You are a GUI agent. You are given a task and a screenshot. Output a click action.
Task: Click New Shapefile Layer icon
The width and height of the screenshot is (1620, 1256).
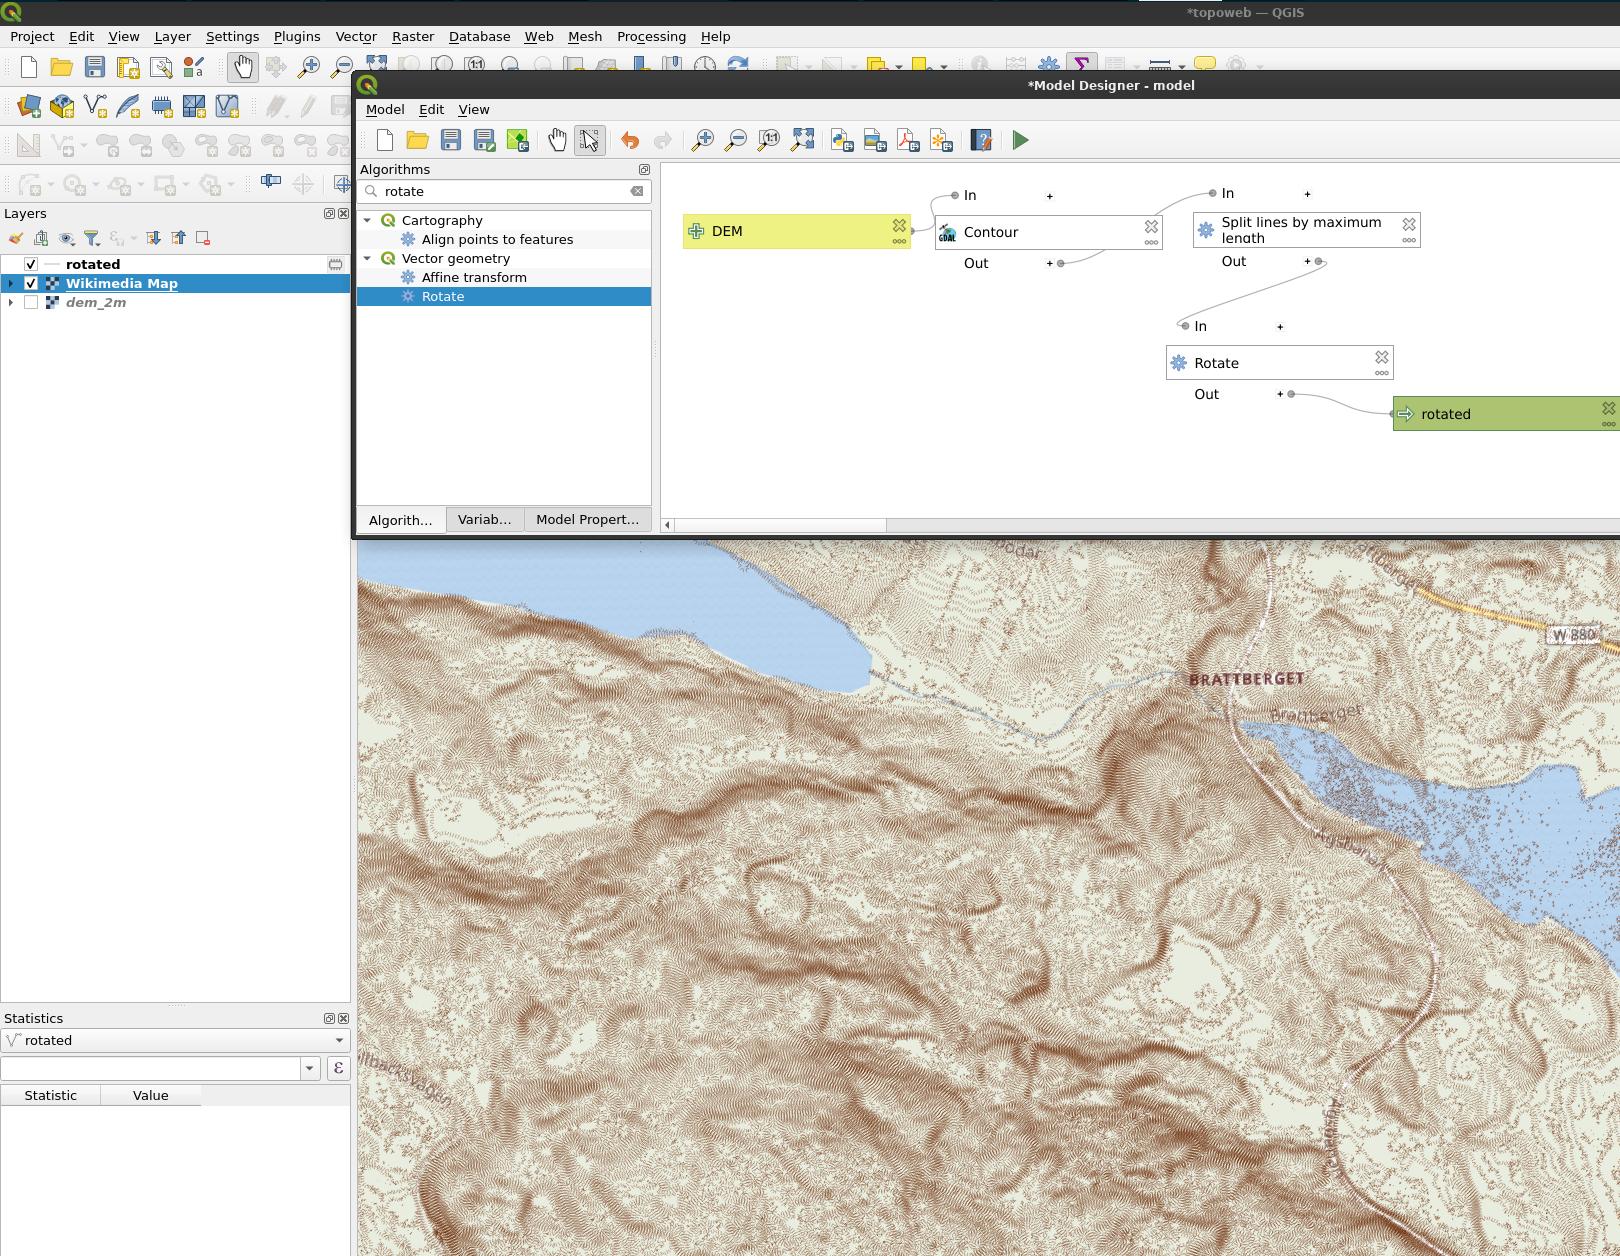[x=95, y=105]
